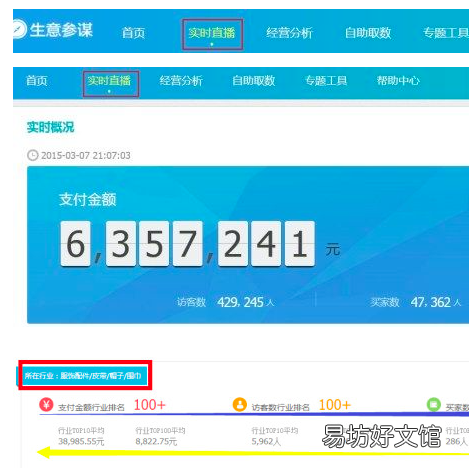Open 专题工具 in the top navigation bar

tap(446, 33)
